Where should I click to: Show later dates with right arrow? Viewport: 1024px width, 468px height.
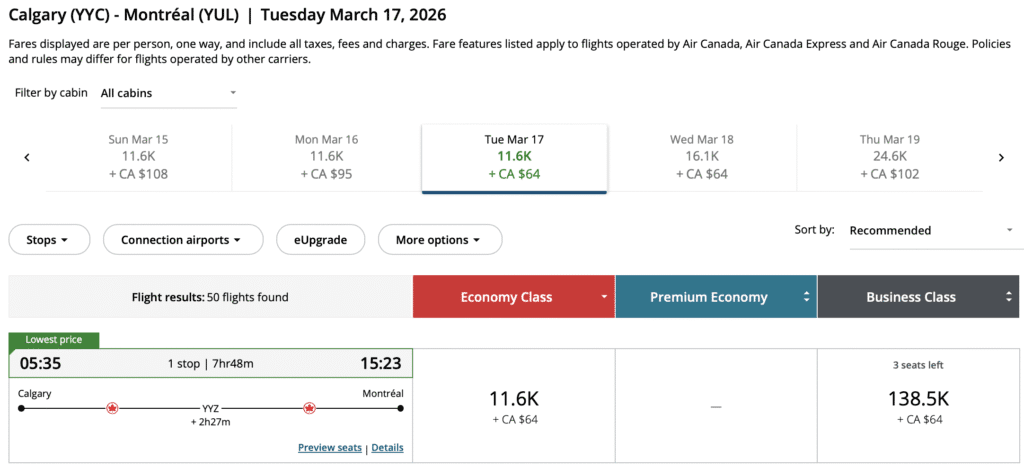pyautogui.click(x=1001, y=157)
